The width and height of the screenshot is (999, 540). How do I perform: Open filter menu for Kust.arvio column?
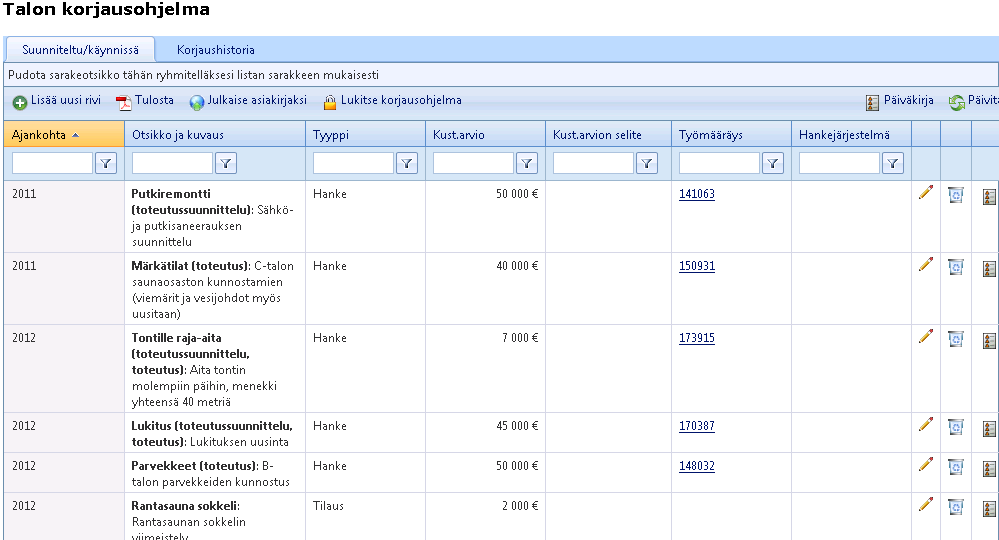[526, 164]
